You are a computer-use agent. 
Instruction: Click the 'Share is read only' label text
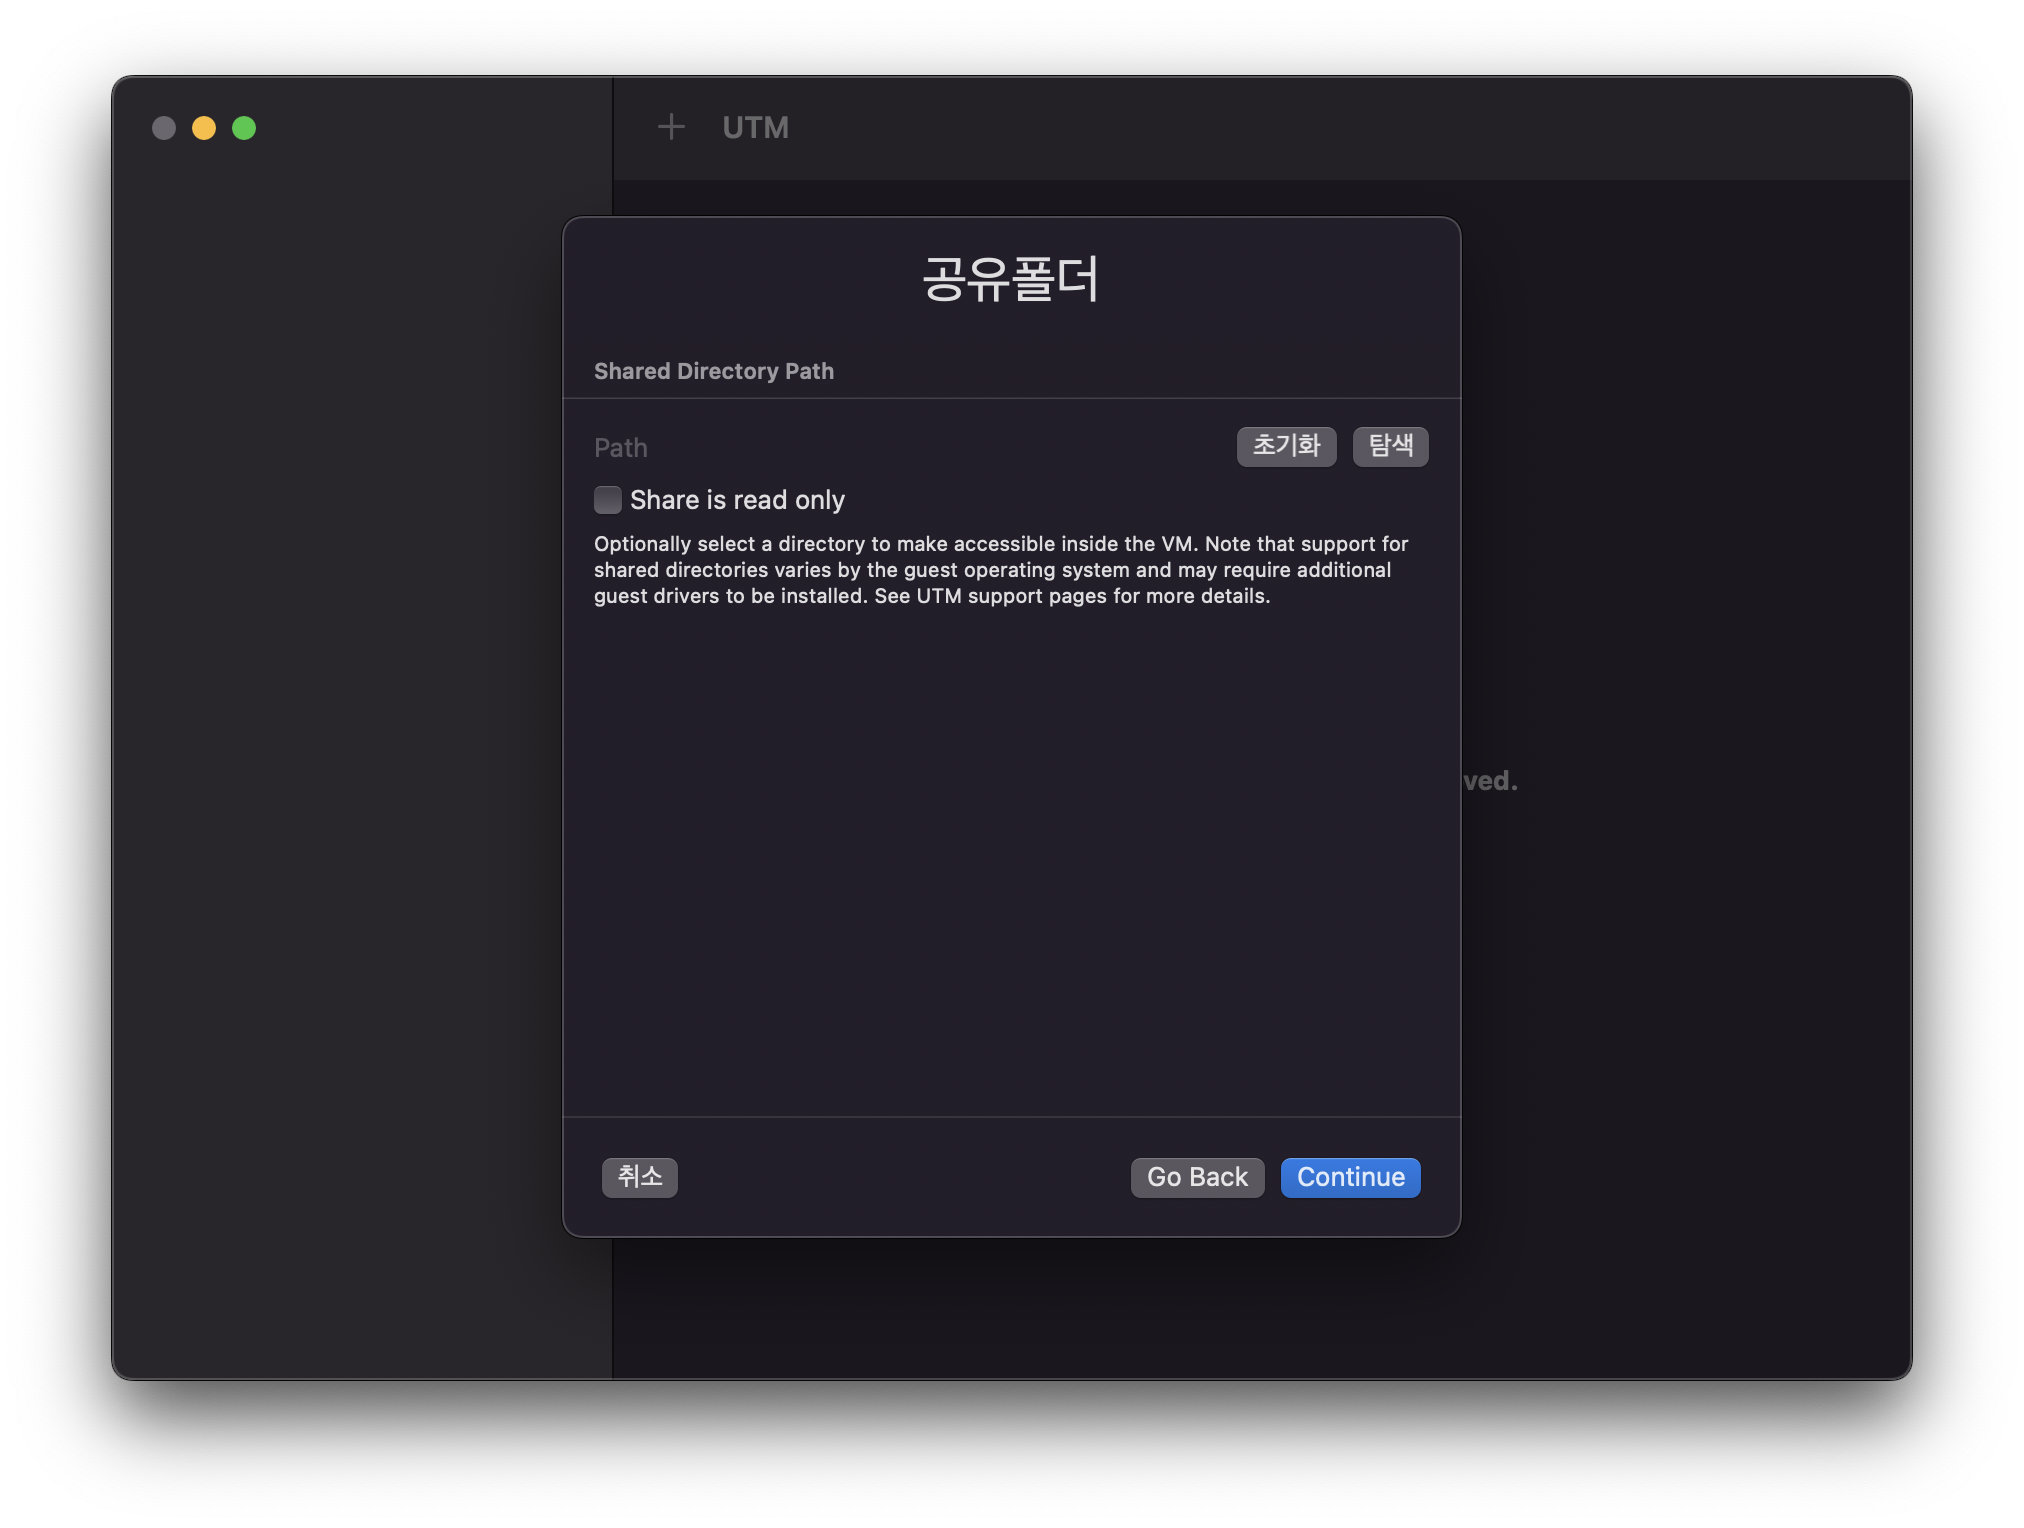tap(737, 500)
